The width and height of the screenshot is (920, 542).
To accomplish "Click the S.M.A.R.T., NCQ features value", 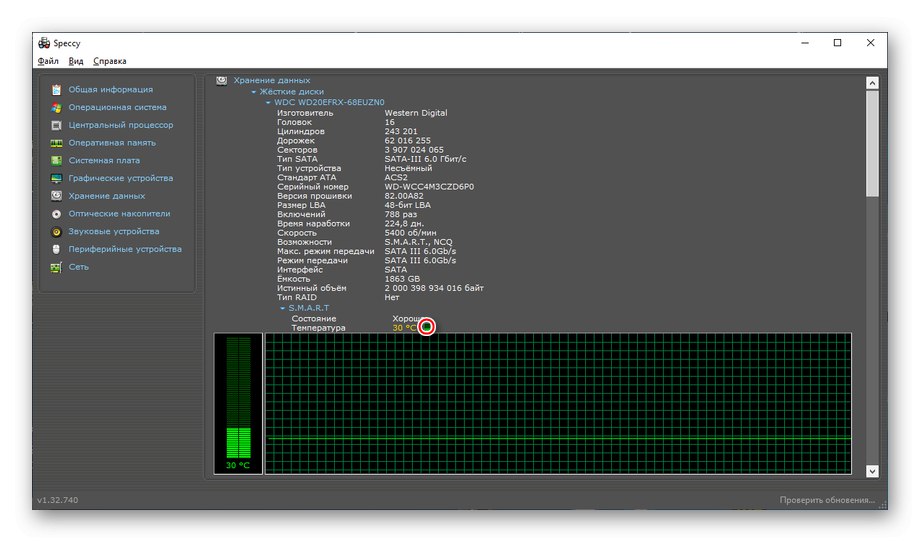I will click(x=418, y=242).
